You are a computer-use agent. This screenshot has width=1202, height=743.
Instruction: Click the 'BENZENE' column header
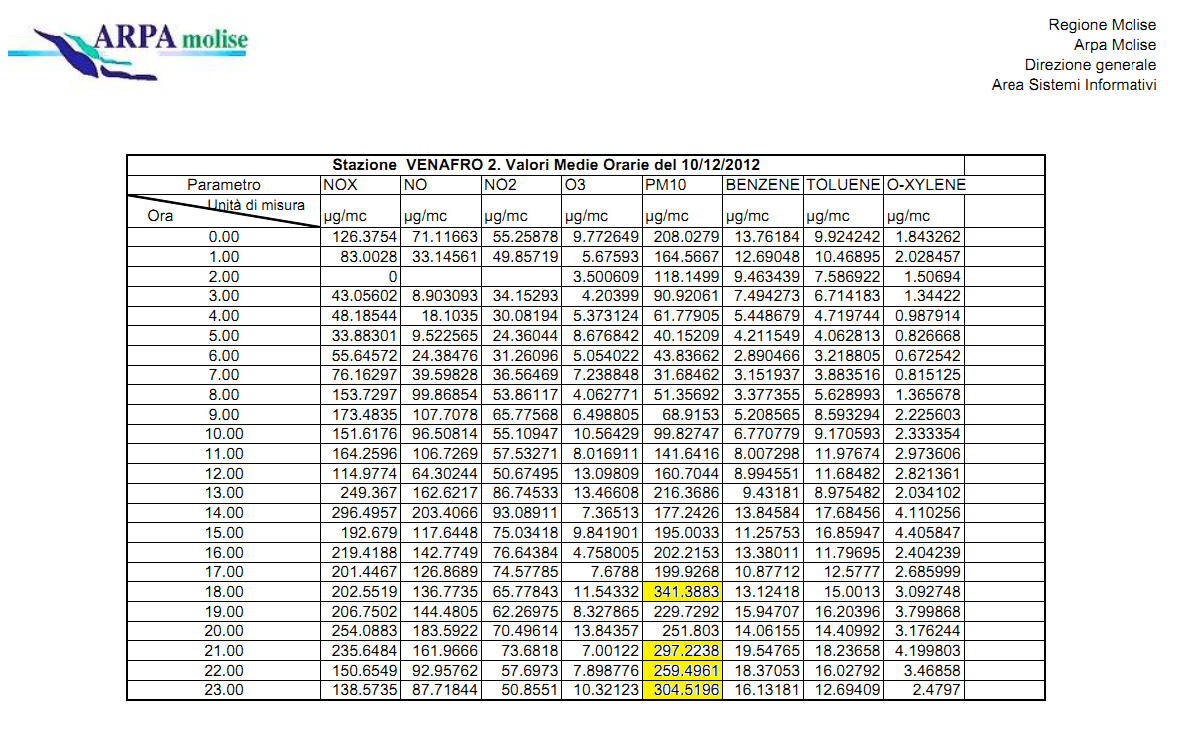[762, 185]
